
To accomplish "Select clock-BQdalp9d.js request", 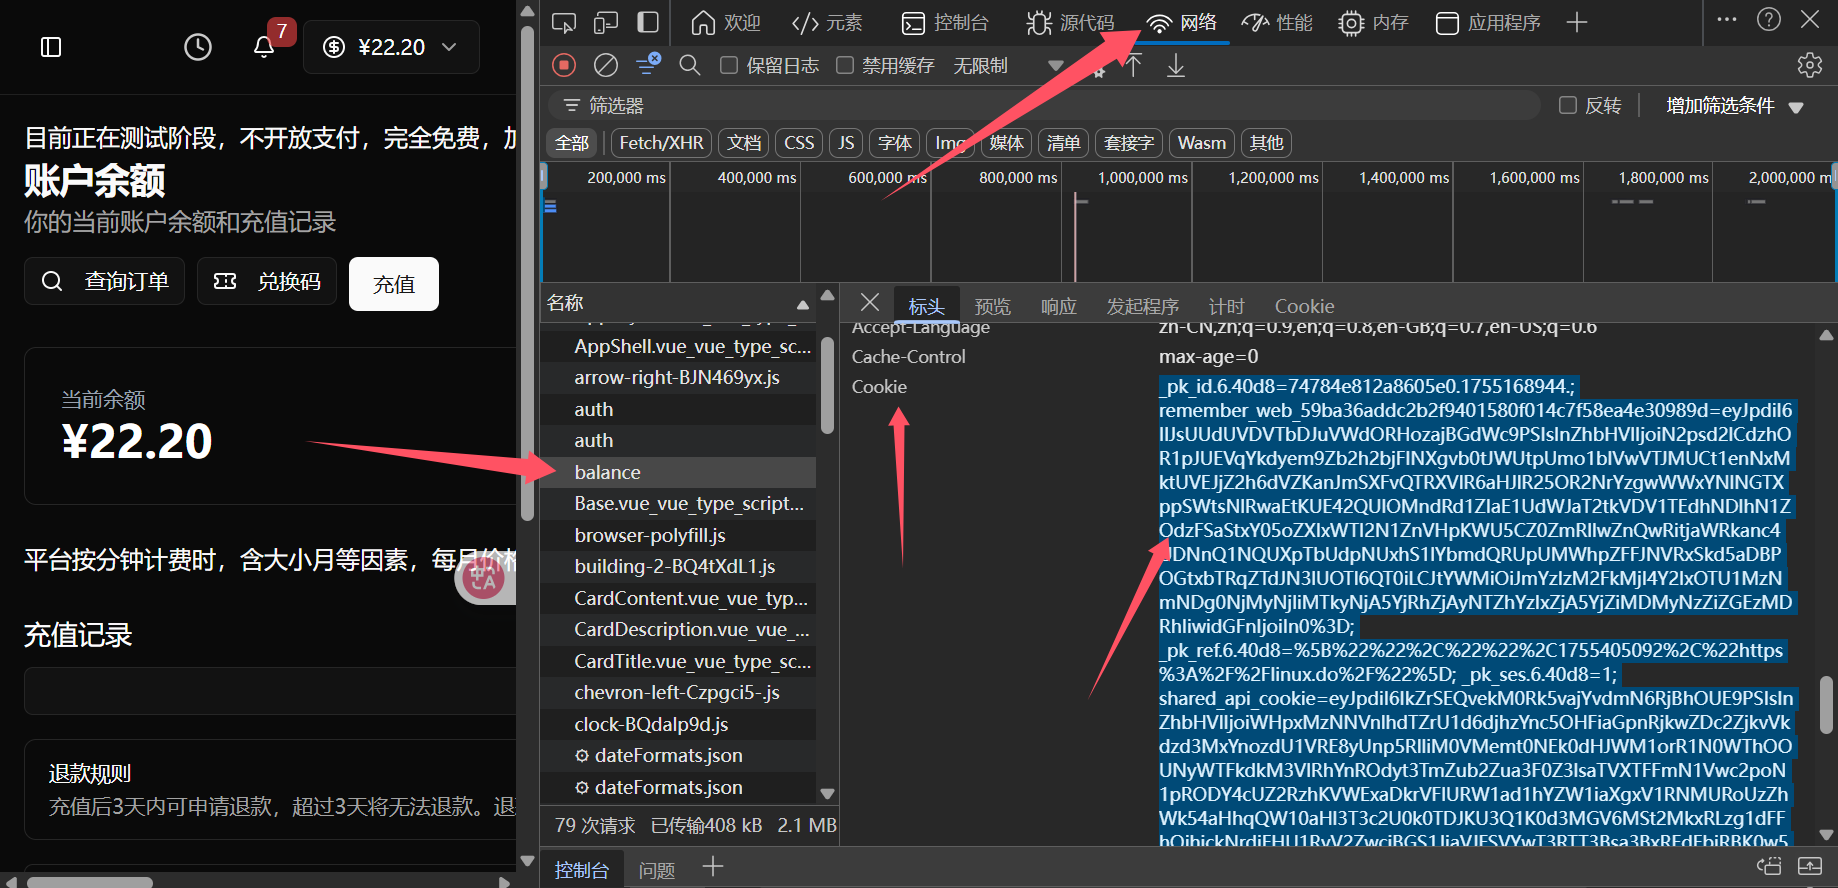I will click(678, 724).
